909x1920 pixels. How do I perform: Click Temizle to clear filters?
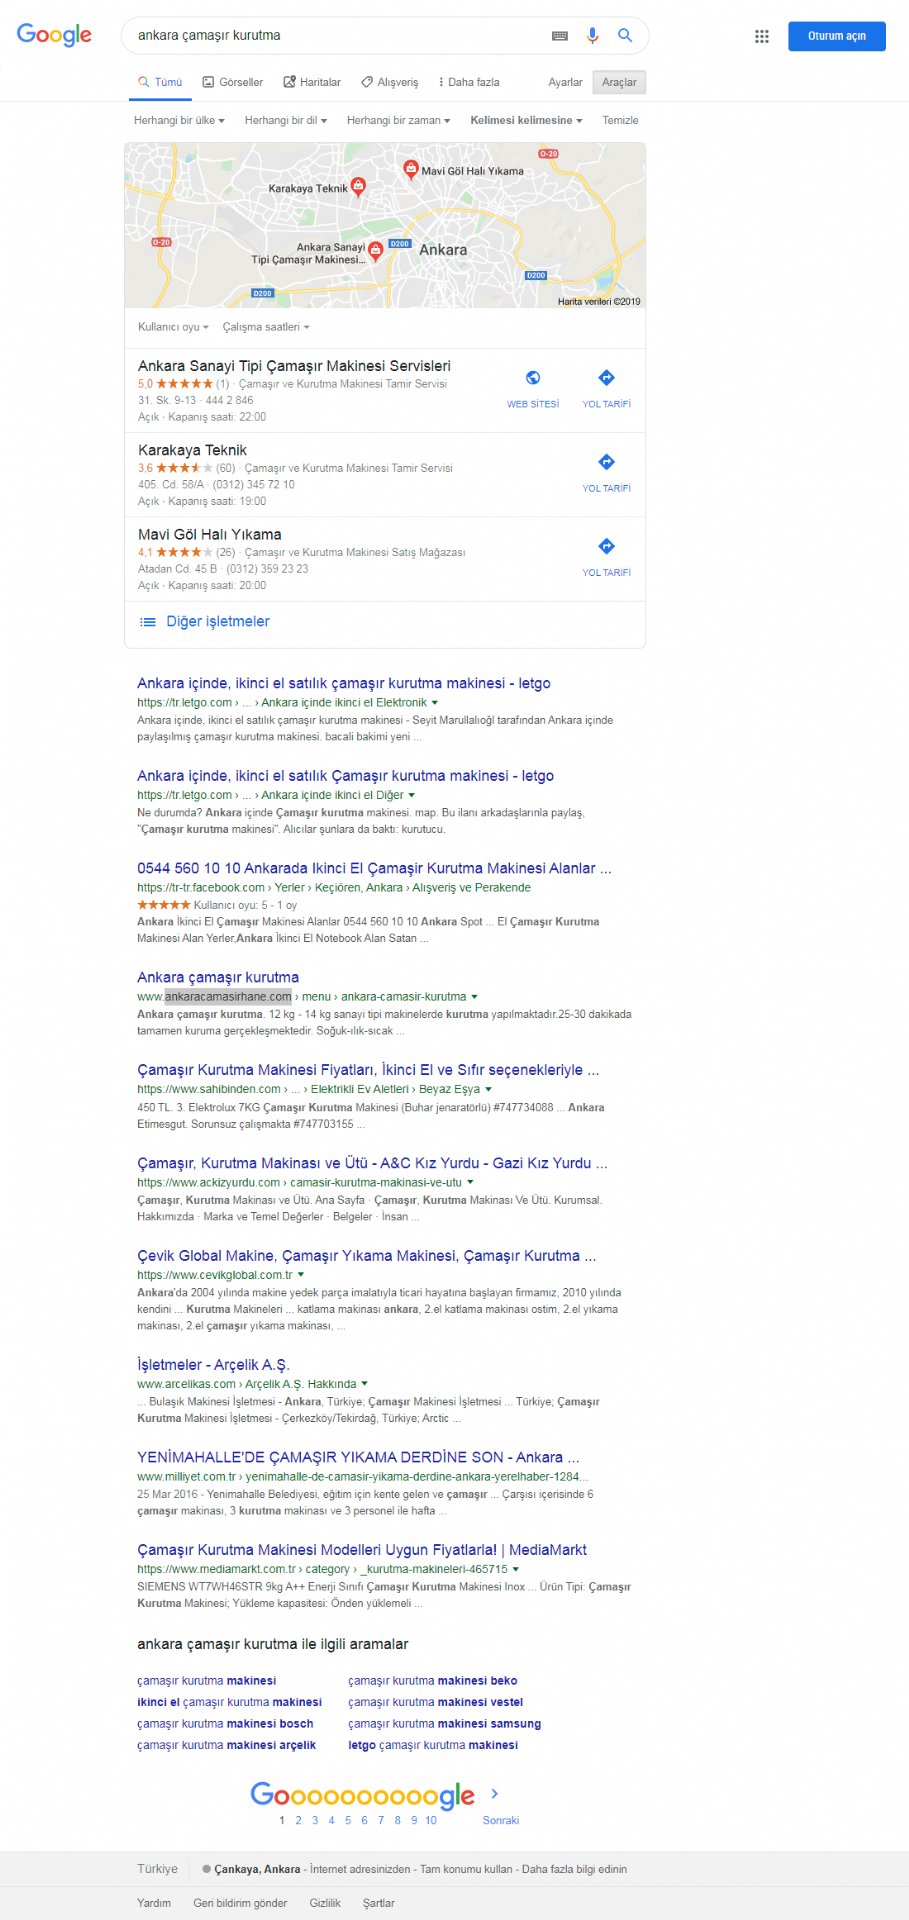(620, 120)
